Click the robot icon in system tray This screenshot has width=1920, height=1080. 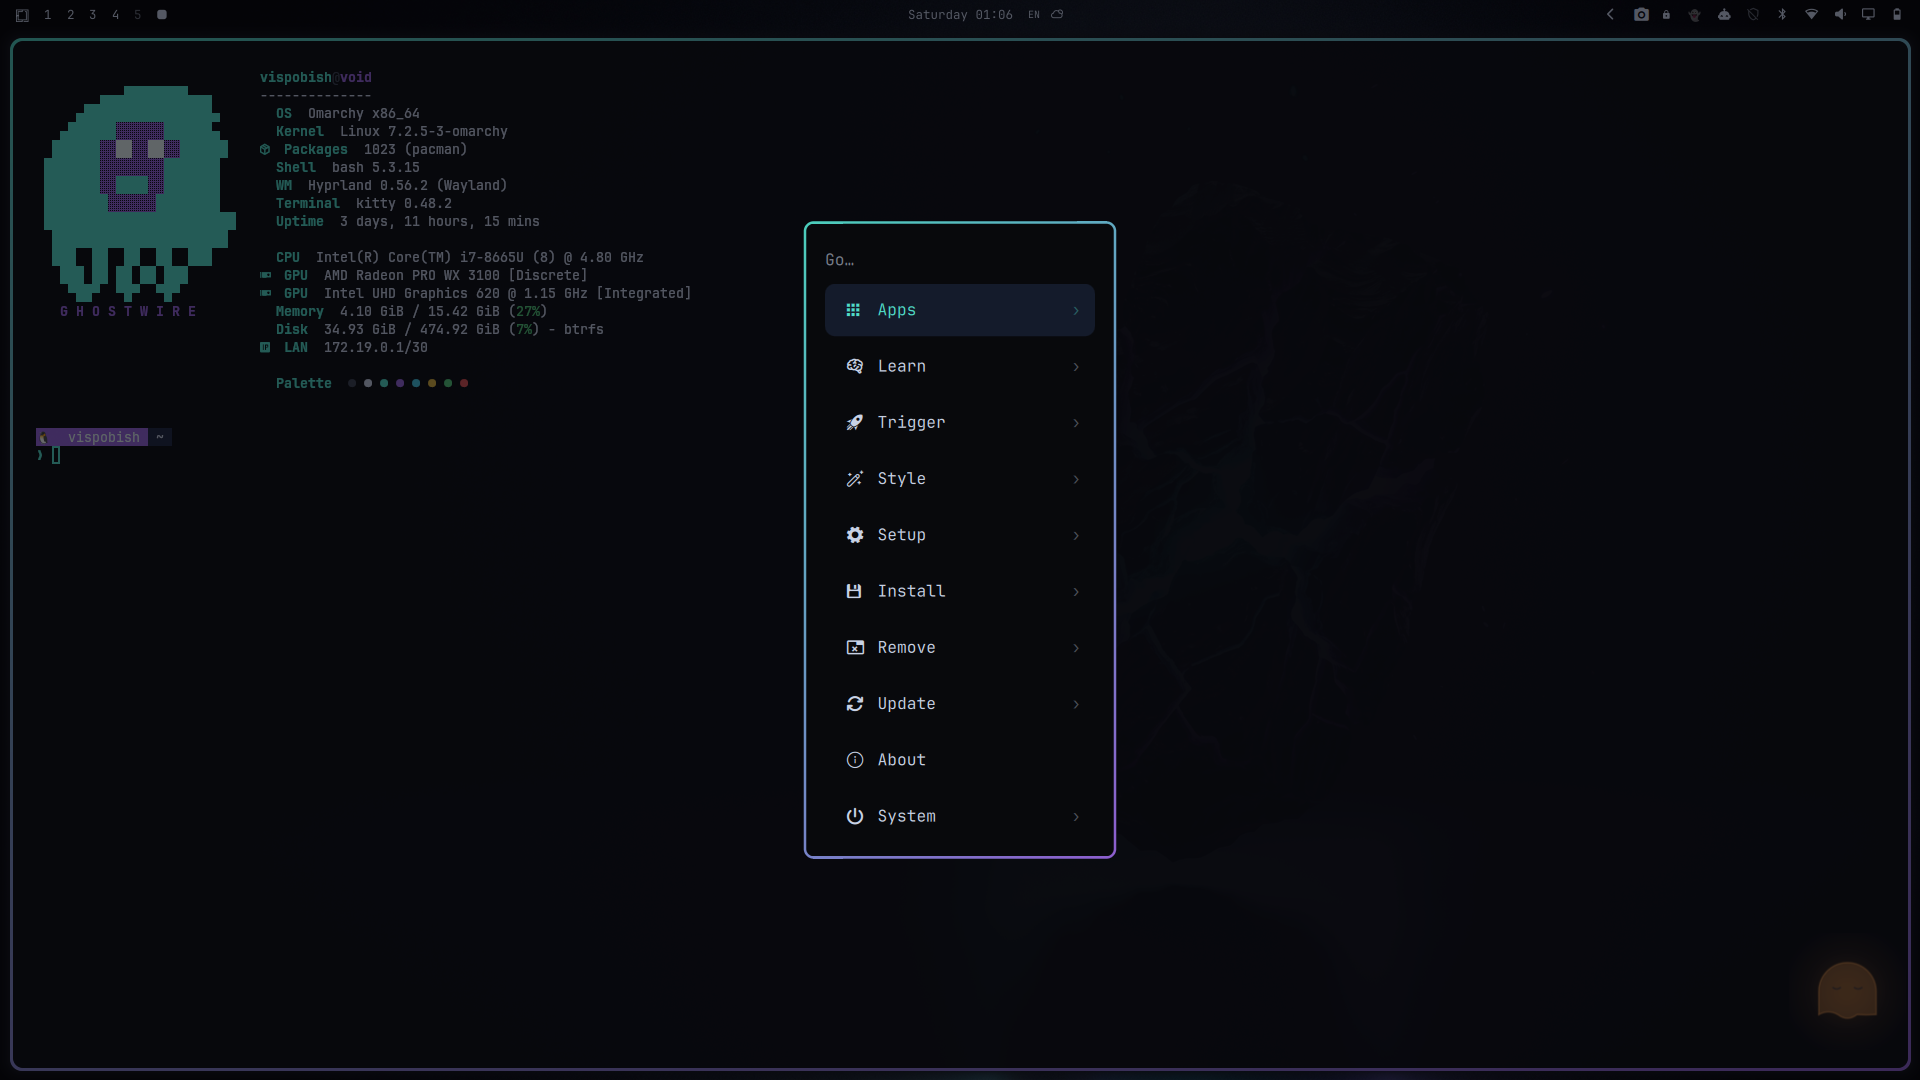click(x=1724, y=15)
